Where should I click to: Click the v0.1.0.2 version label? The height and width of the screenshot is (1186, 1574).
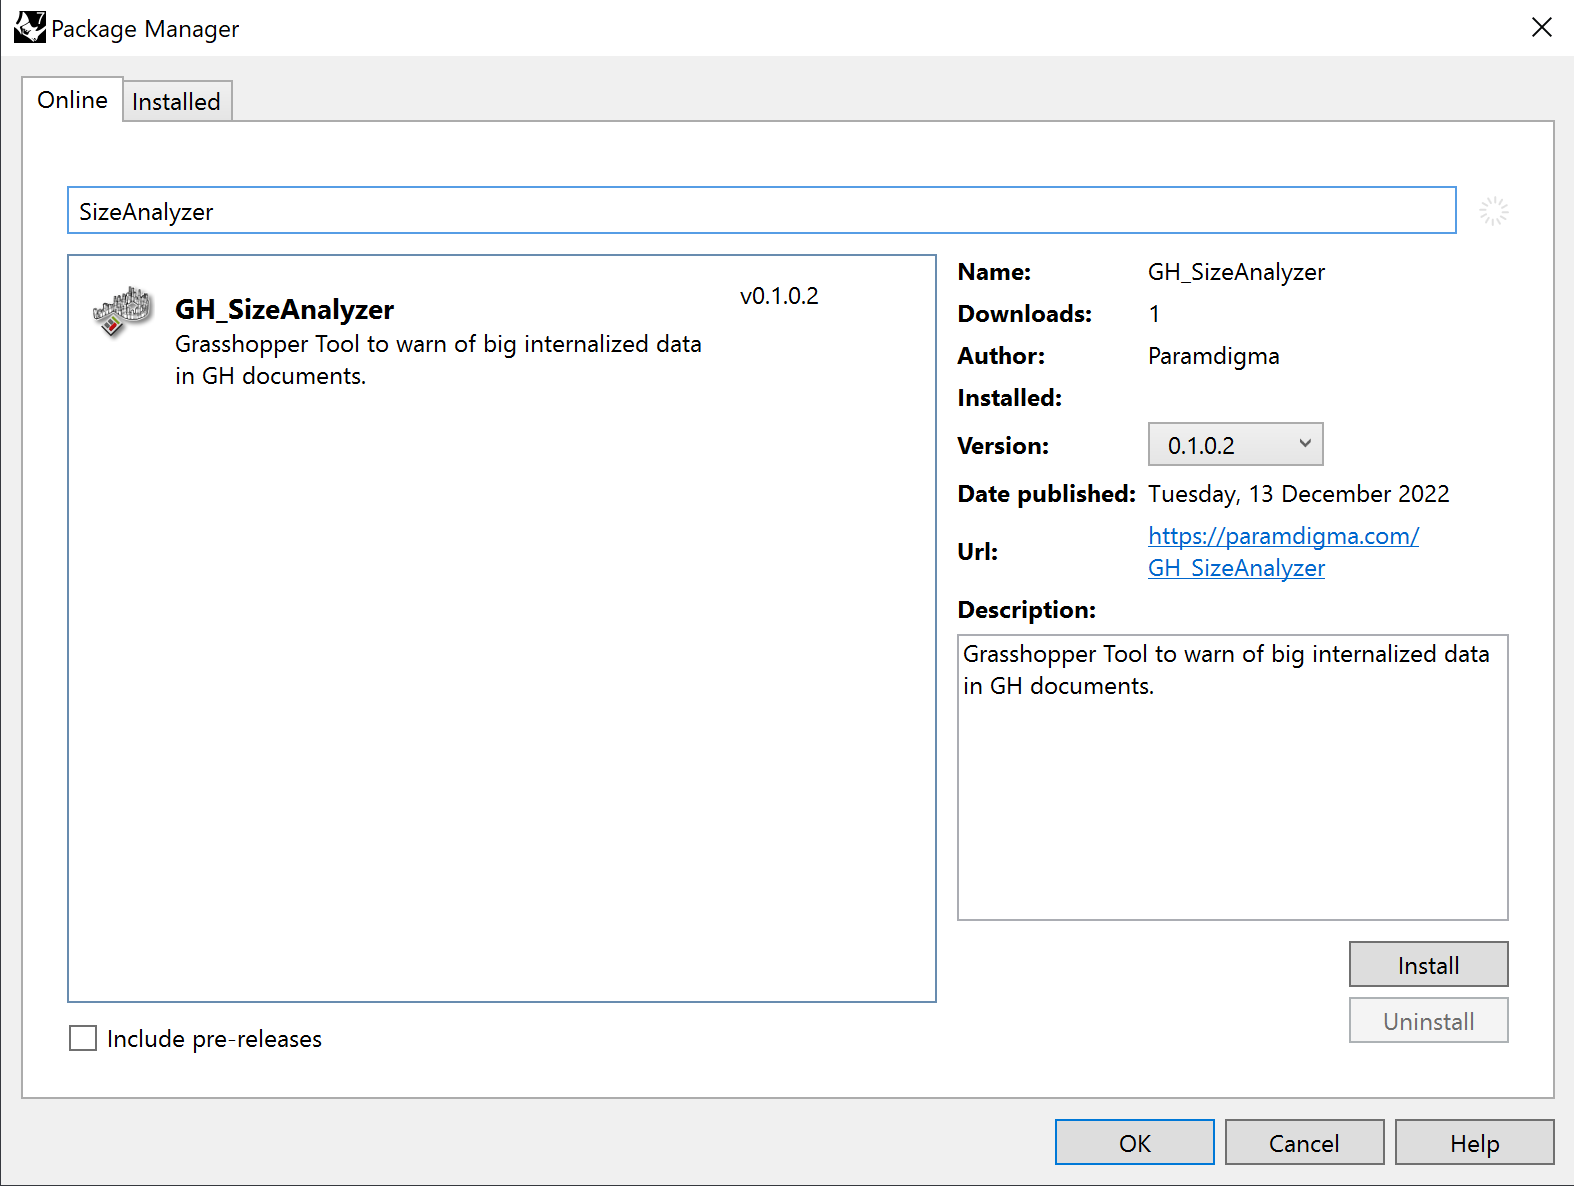coord(779,296)
